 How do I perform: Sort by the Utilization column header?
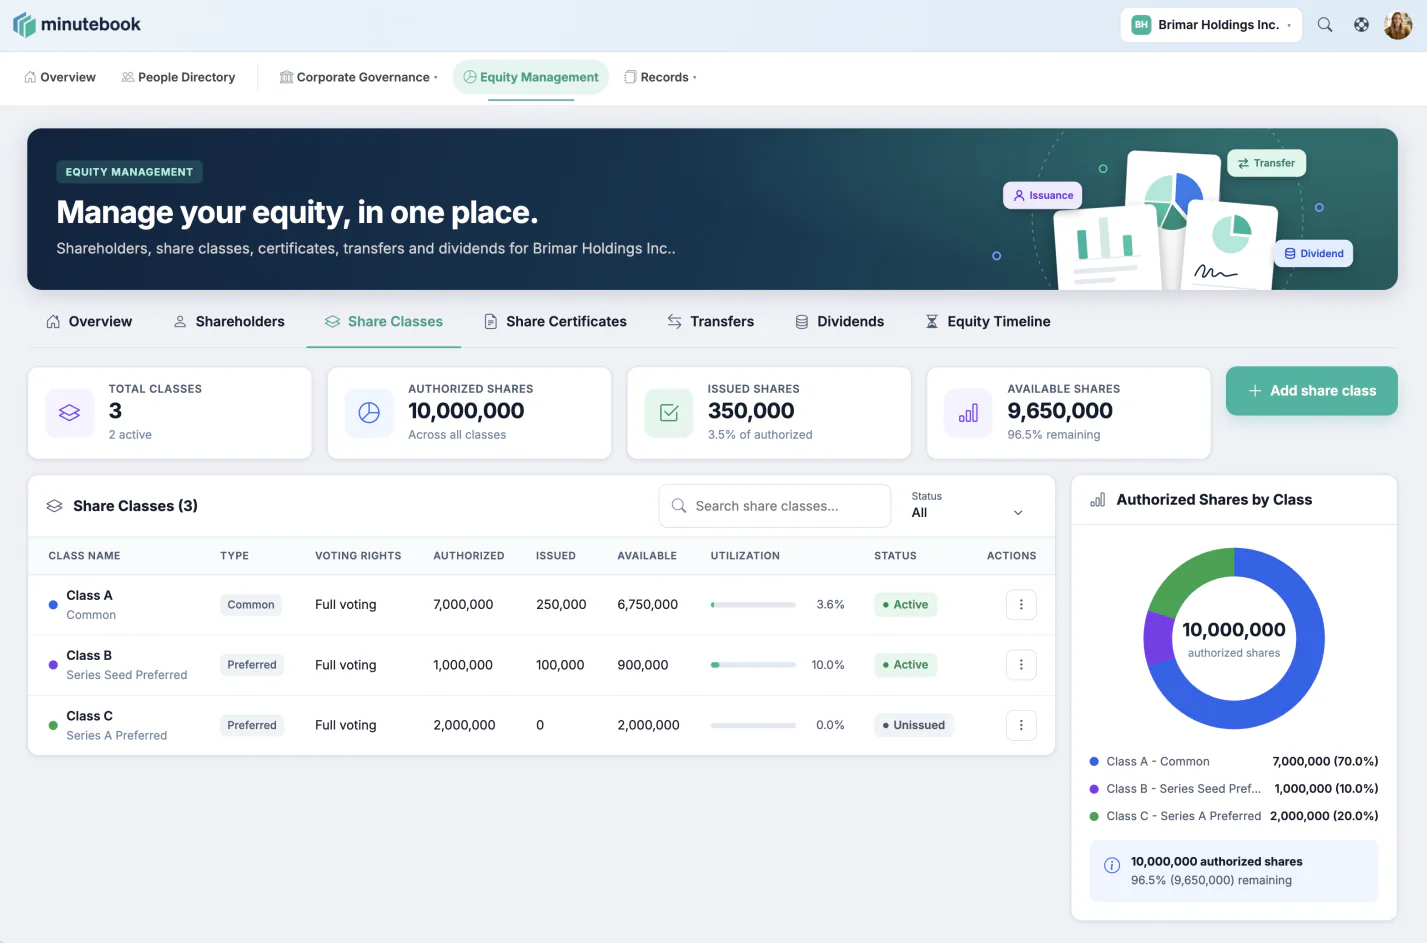click(745, 556)
